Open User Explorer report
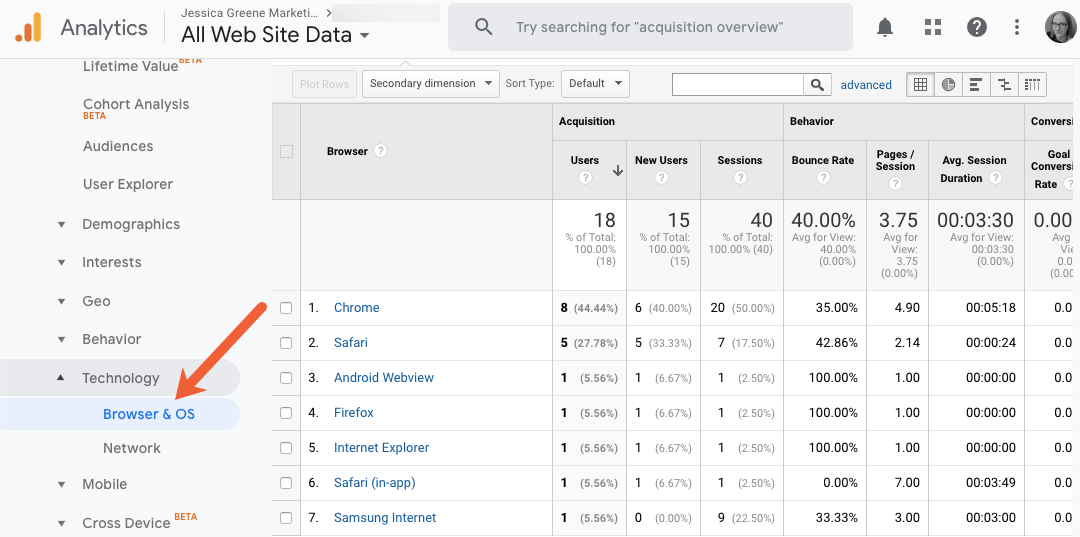This screenshot has width=1080, height=537. [x=127, y=185]
